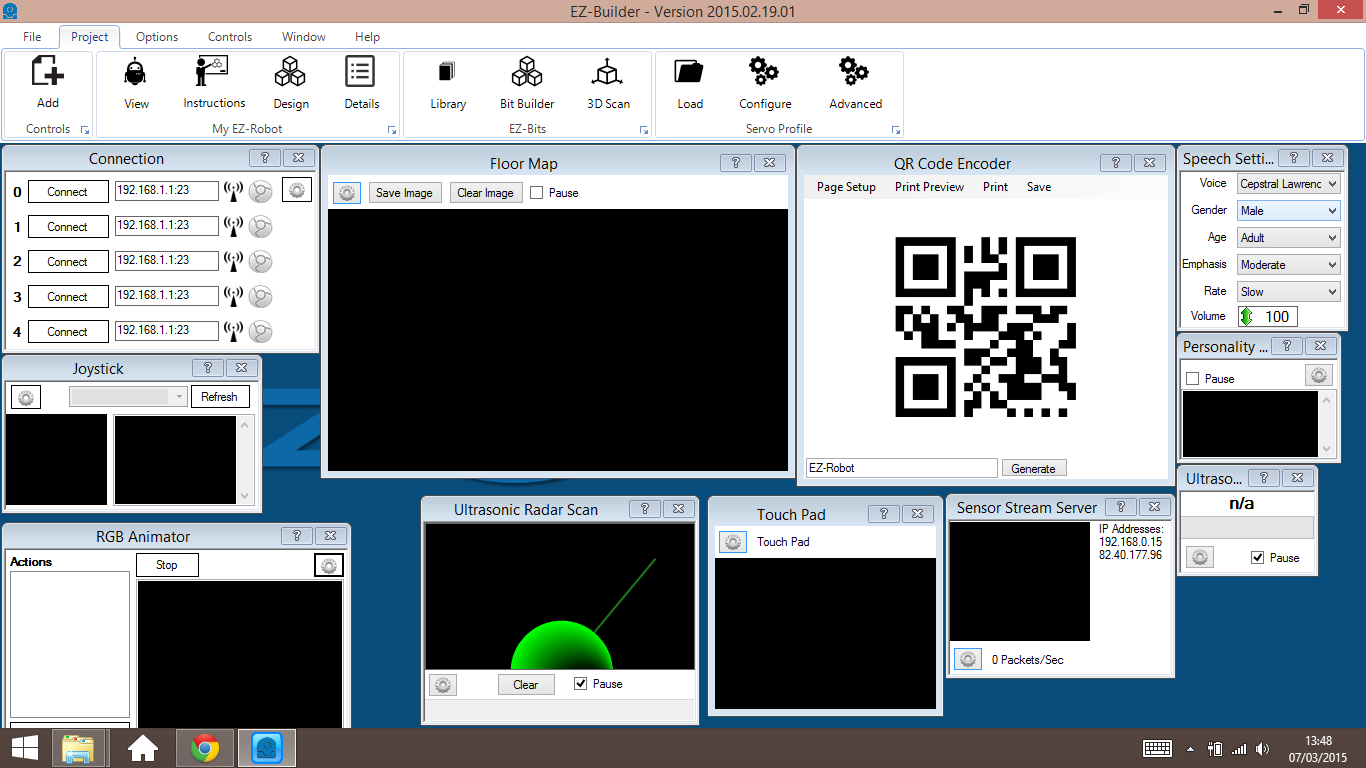Open the EZ-Bits Library

click(446, 82)
